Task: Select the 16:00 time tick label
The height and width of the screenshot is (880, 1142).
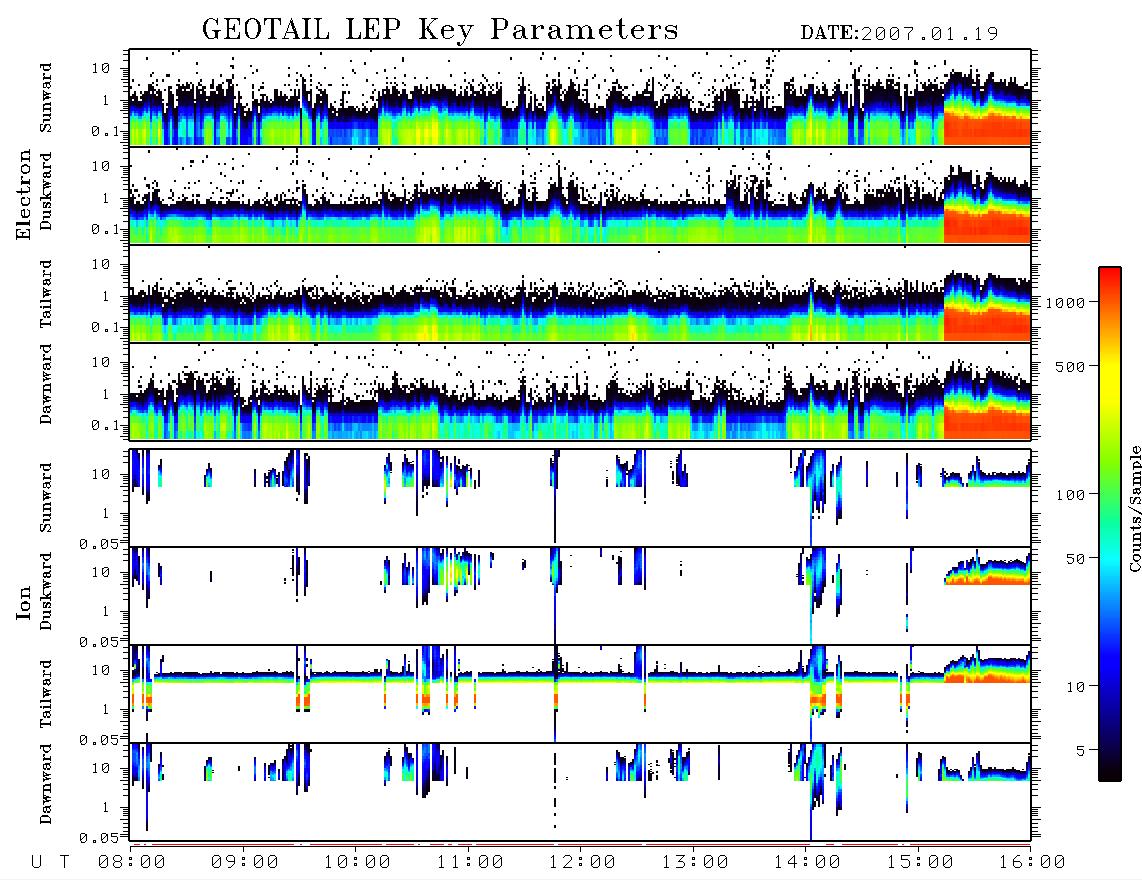Action: pos(1032,862)
